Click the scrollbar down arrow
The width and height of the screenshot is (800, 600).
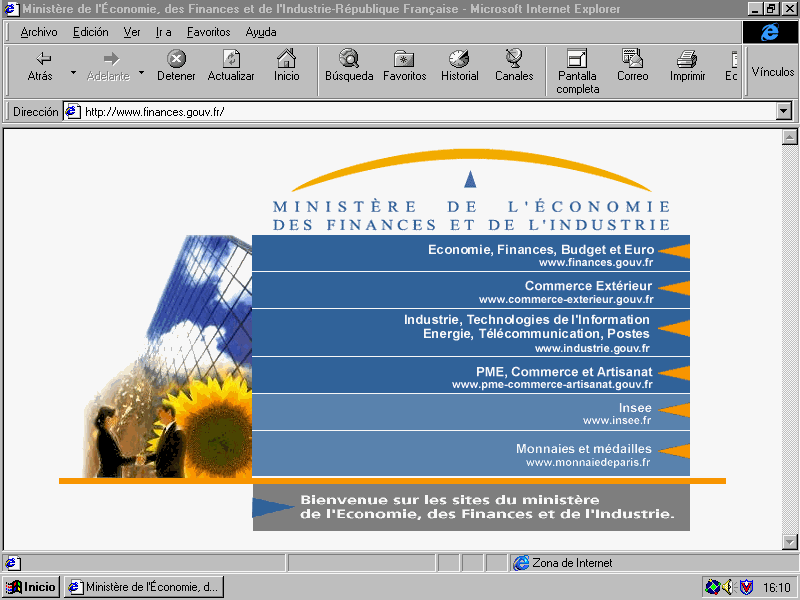tap(790, 542)
